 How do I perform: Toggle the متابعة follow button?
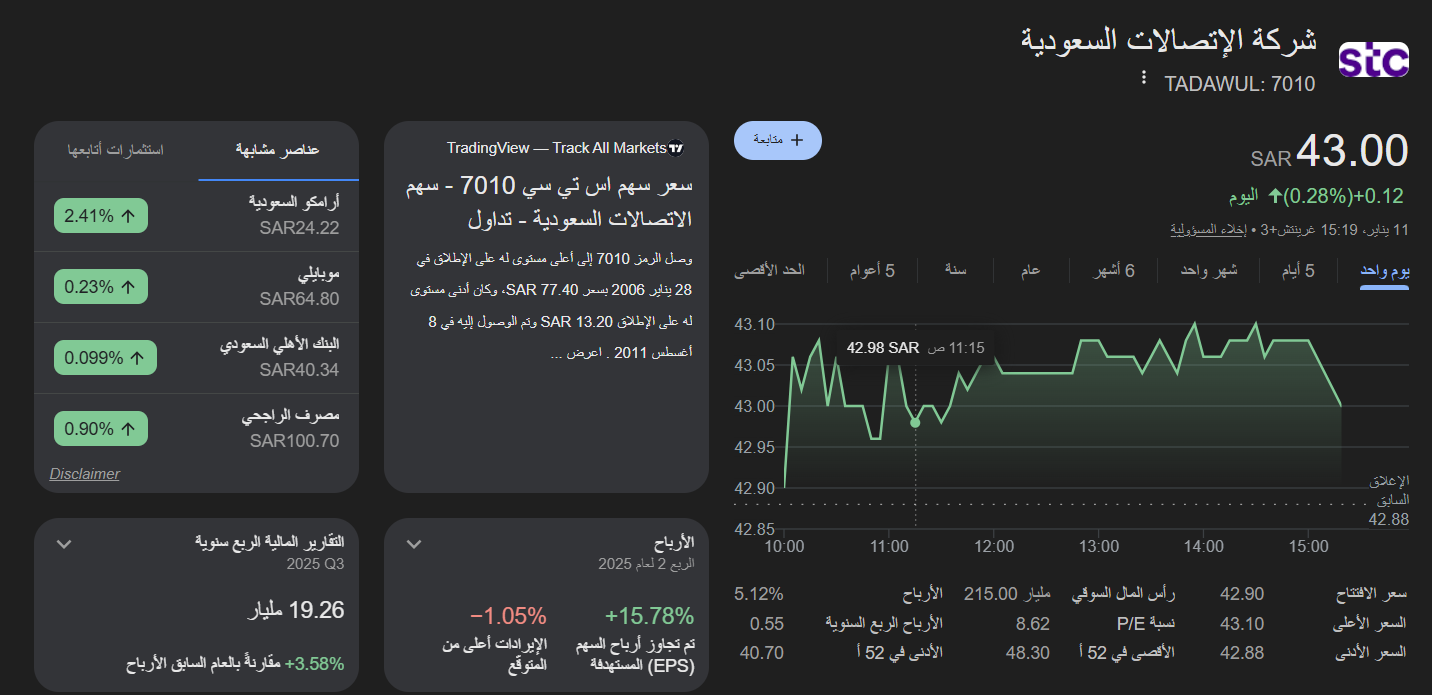coord(778,140)
